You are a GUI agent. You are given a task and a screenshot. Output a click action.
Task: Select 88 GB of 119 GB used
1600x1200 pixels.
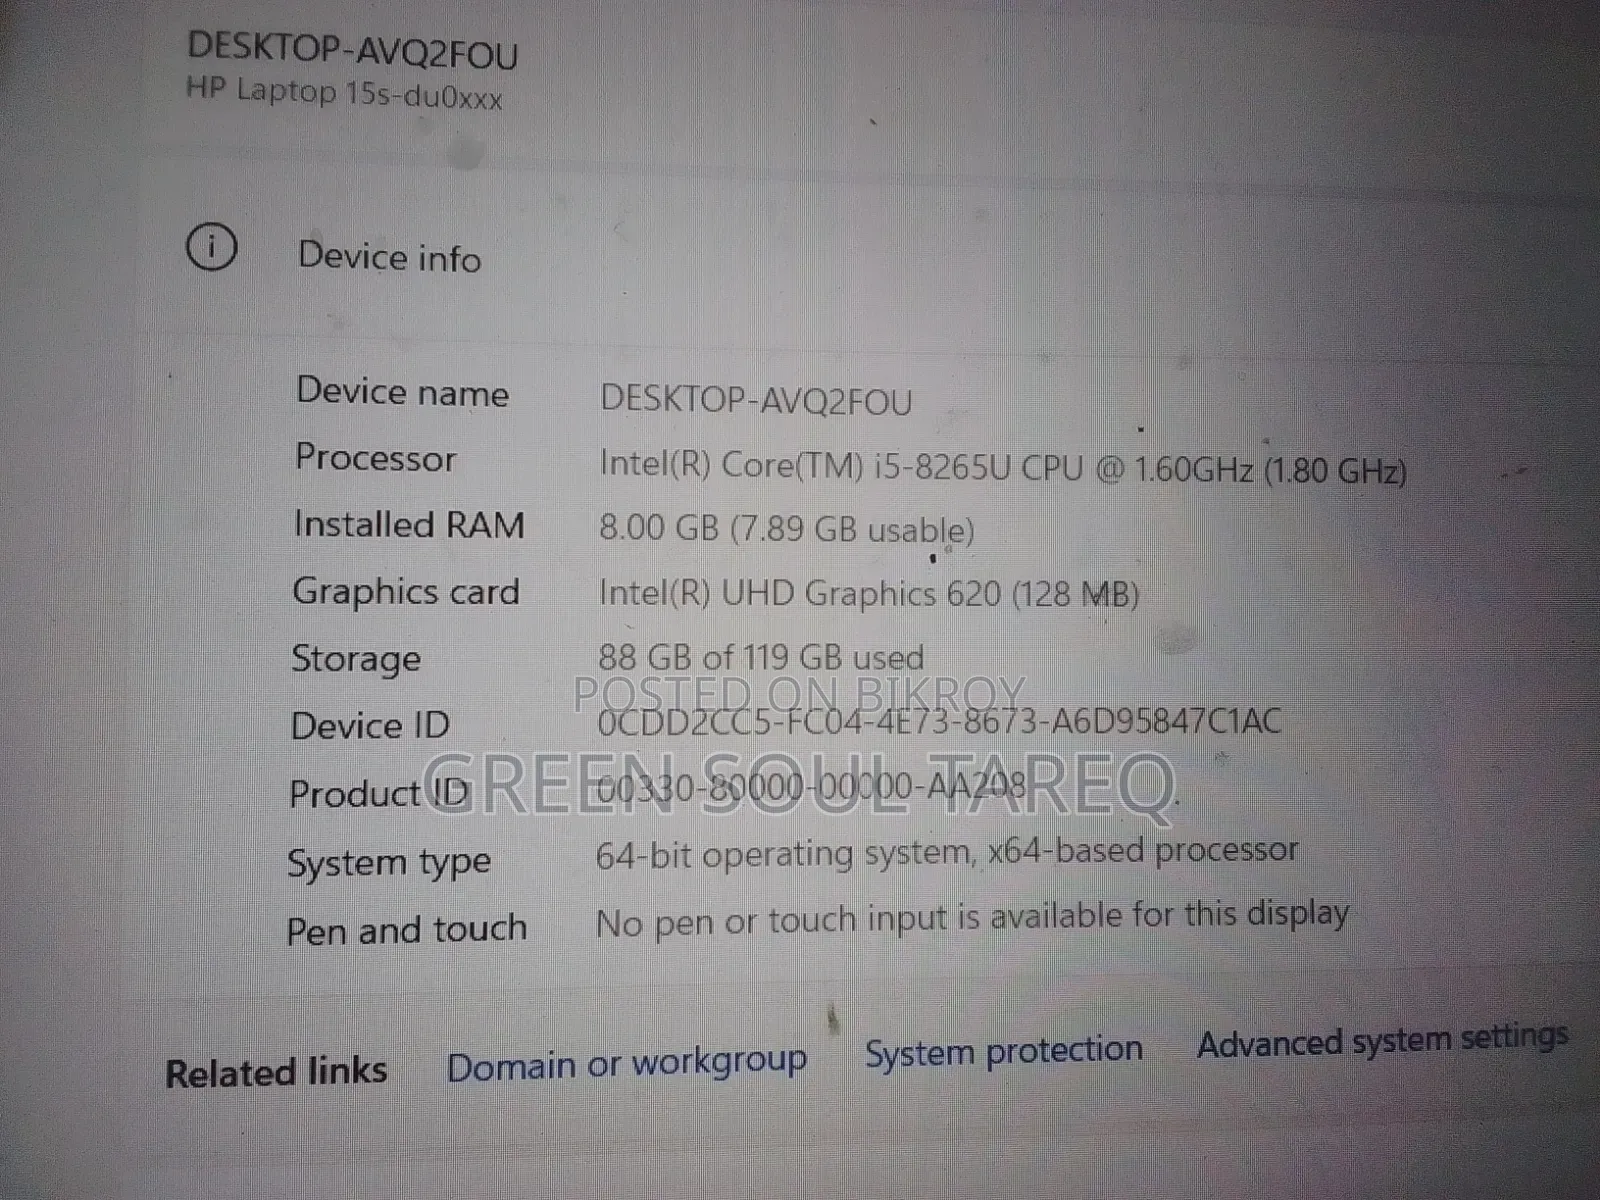[x=761, y=657]
